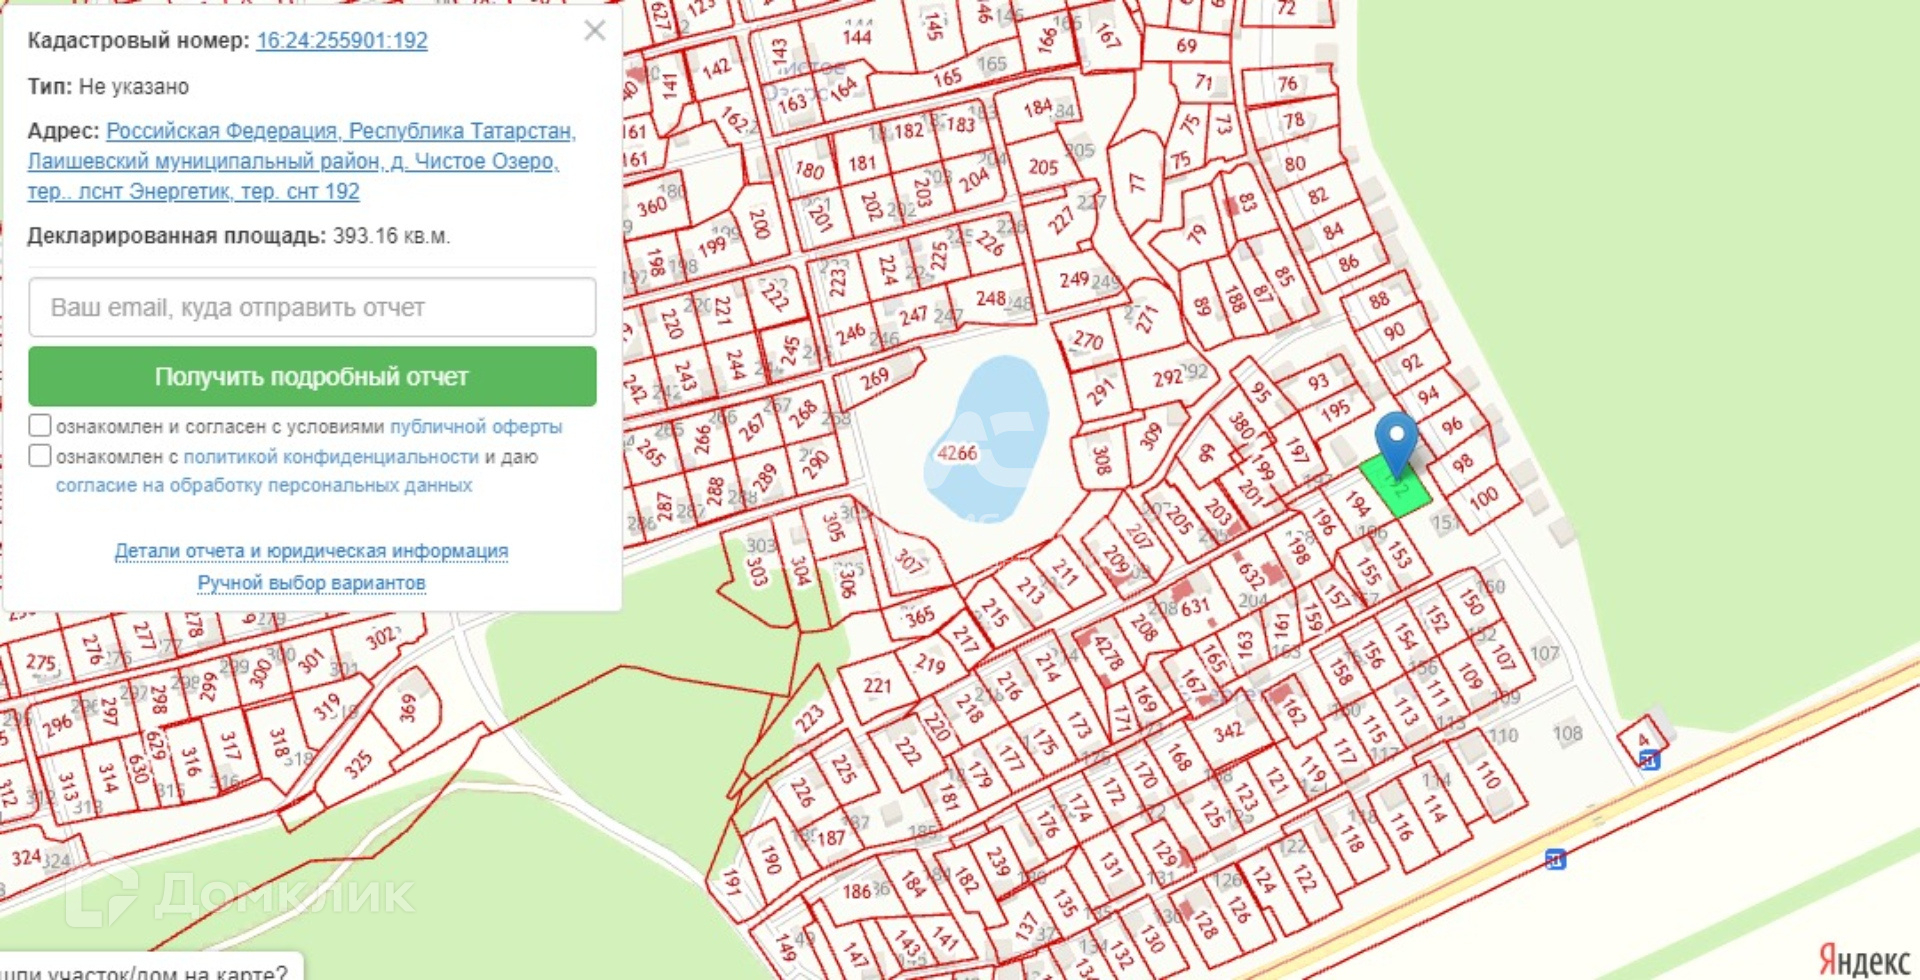Screen dimensions: 1920x980
Task: Select parcel 325 on the map
Action: (357, 764)
